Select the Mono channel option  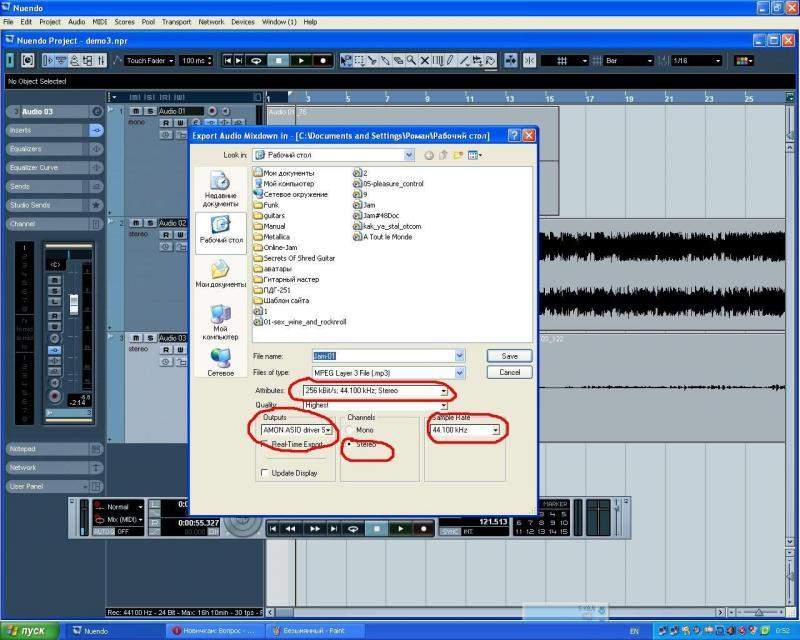(x=349, y=429)
